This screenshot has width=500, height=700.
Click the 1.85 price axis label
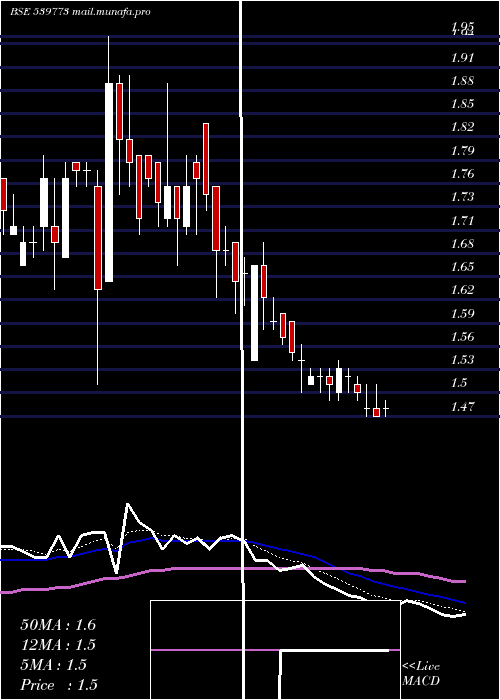coord(461,104)
